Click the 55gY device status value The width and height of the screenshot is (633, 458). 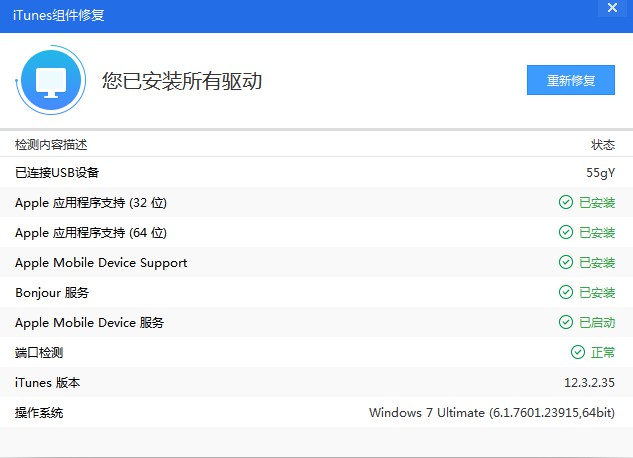[600, 173]
